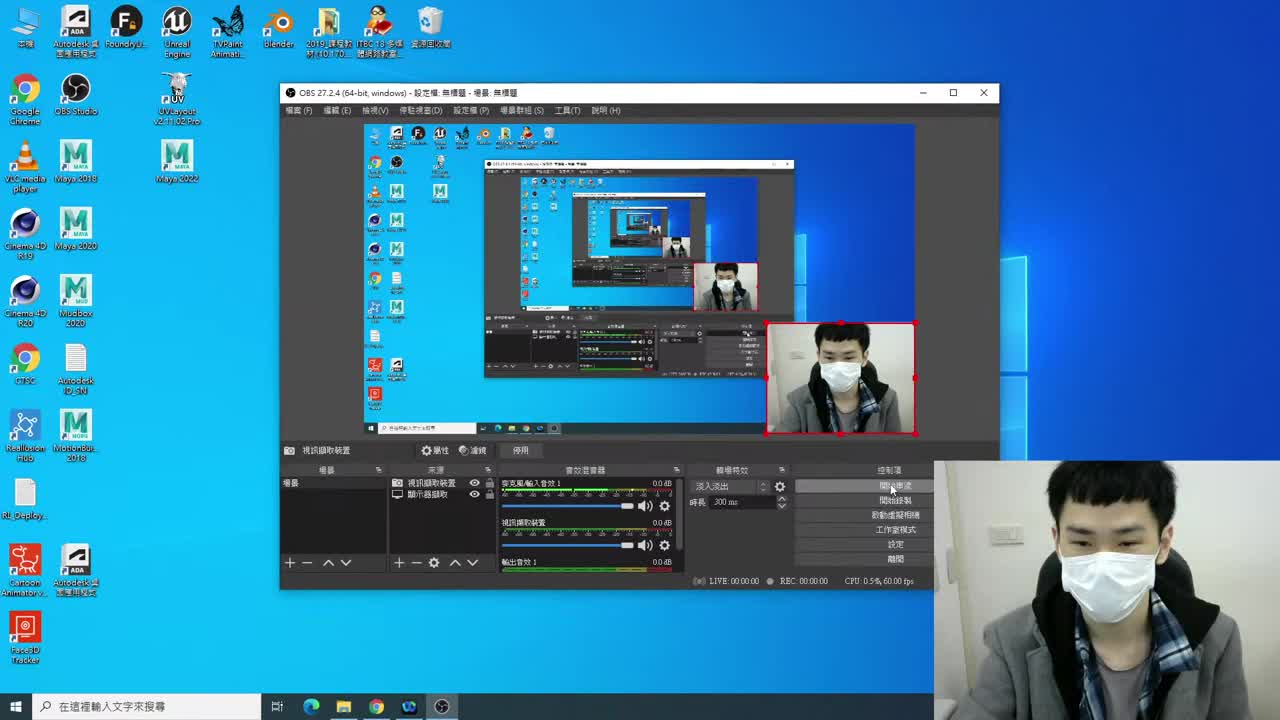Open 濾鏡 filters for selected source
The width and height of the screenshot is (1280, 720).
click(472, 450)
